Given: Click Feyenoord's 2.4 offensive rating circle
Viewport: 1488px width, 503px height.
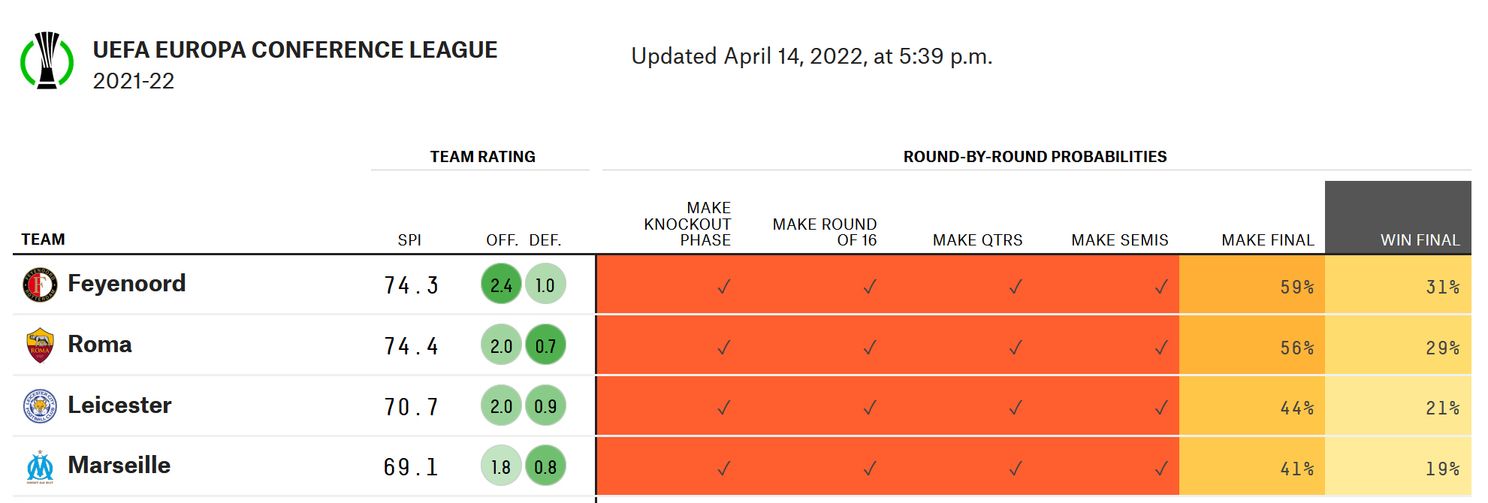Looking at the screenshot, I should pyautogui.click(x=502, y=285).
